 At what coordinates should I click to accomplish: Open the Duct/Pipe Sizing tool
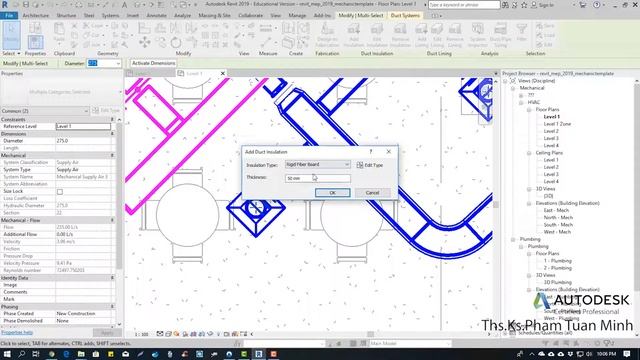click(x=500, y=35)
